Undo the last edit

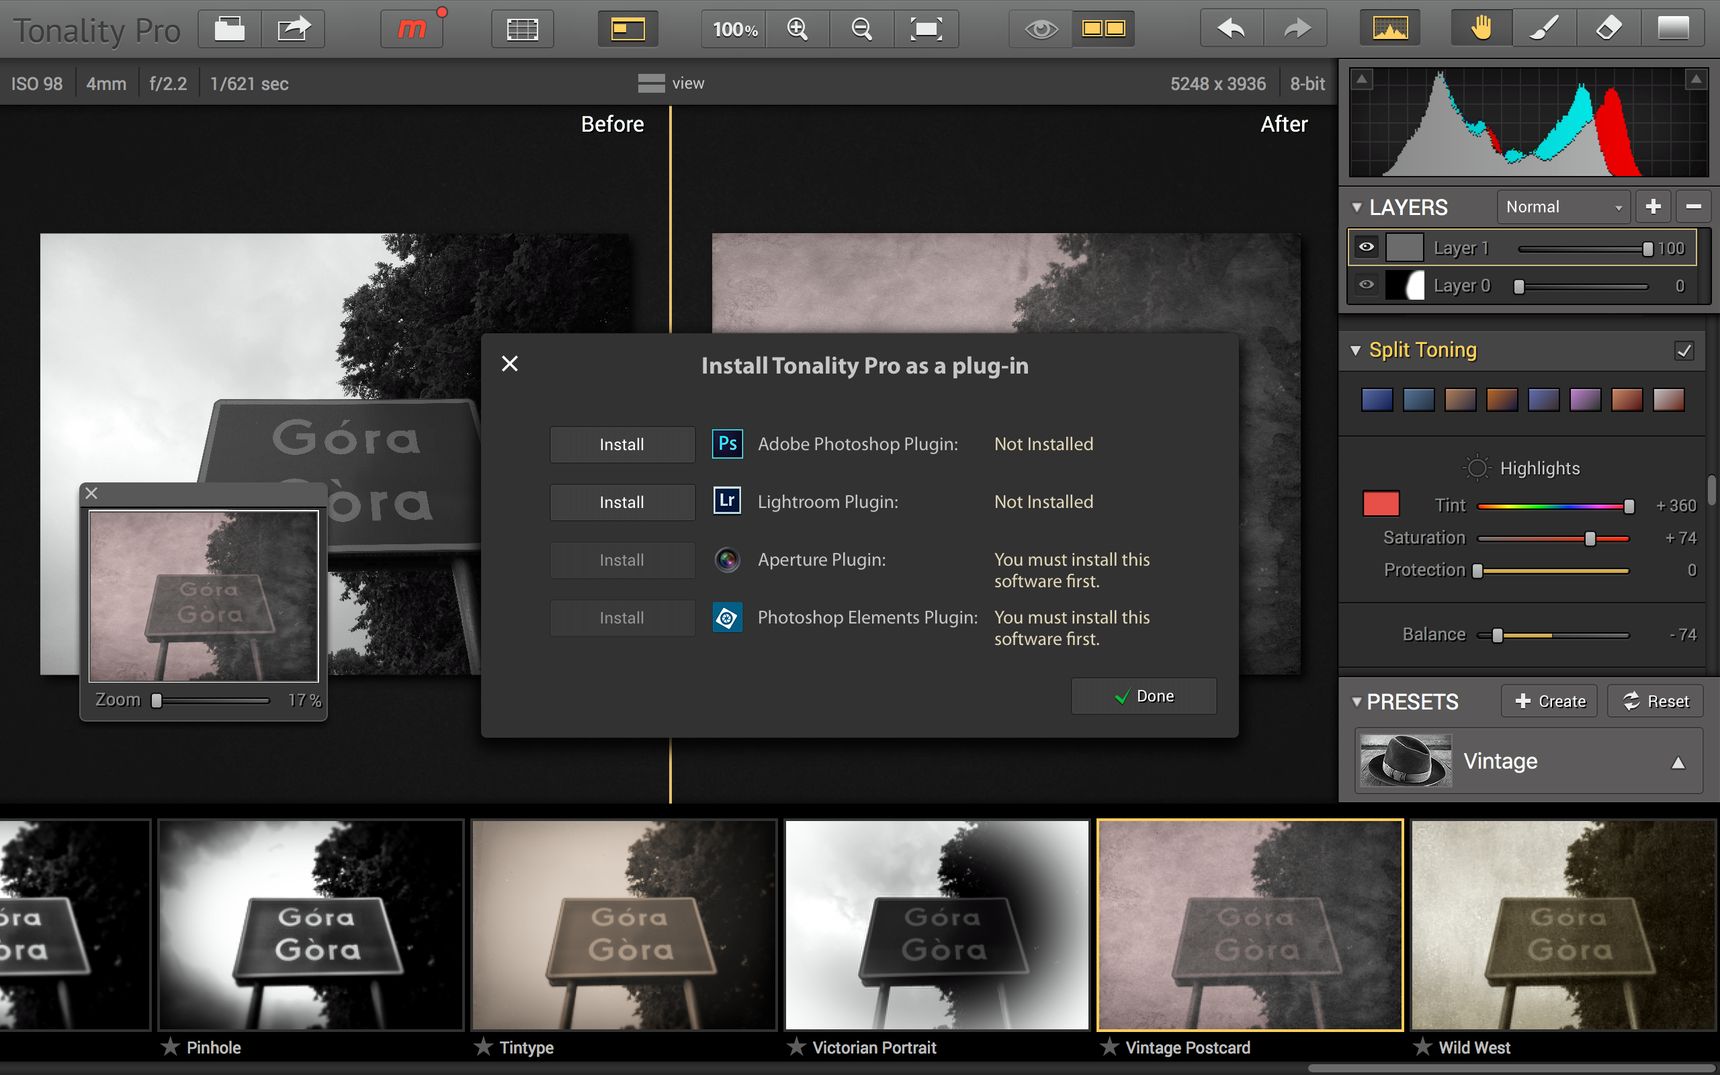[1231, 29]
